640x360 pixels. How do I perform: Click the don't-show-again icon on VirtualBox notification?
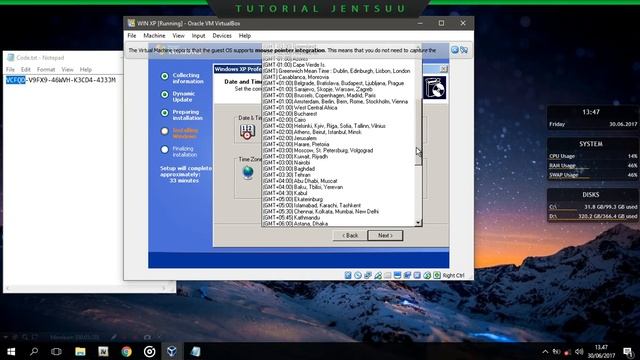[464, 50]
